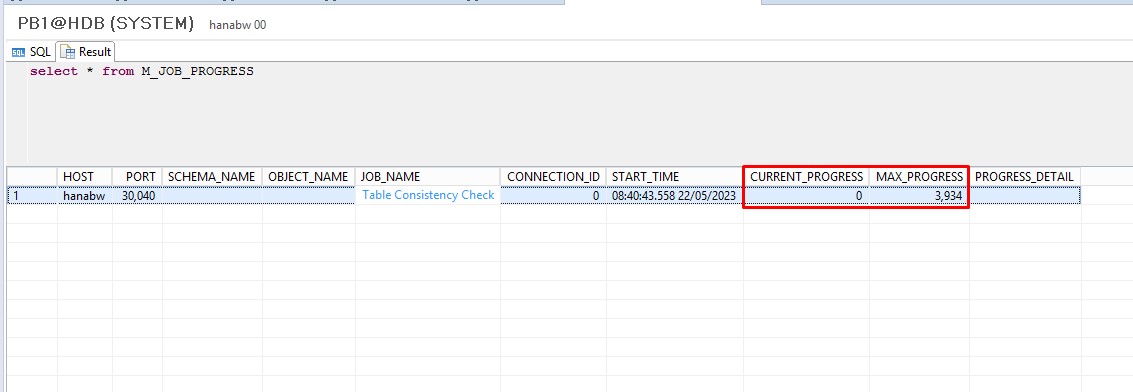Click the 08:40:43.558 22/05/2023 start time cell

[x=674, y=195]
